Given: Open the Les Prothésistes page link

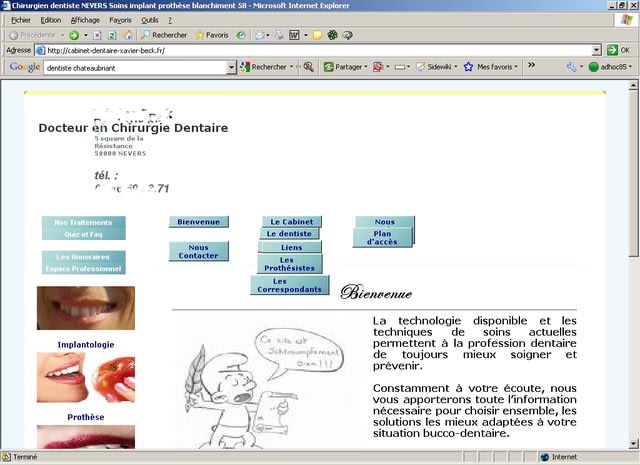Looking at the screenshot, I should pyautogui.click(x=289, y=264).
